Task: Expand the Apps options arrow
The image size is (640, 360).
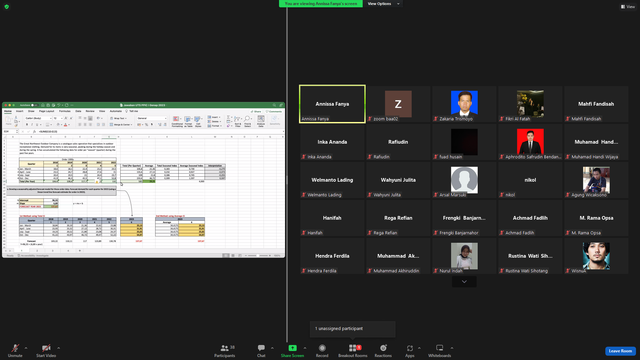Action: (419, 348)
